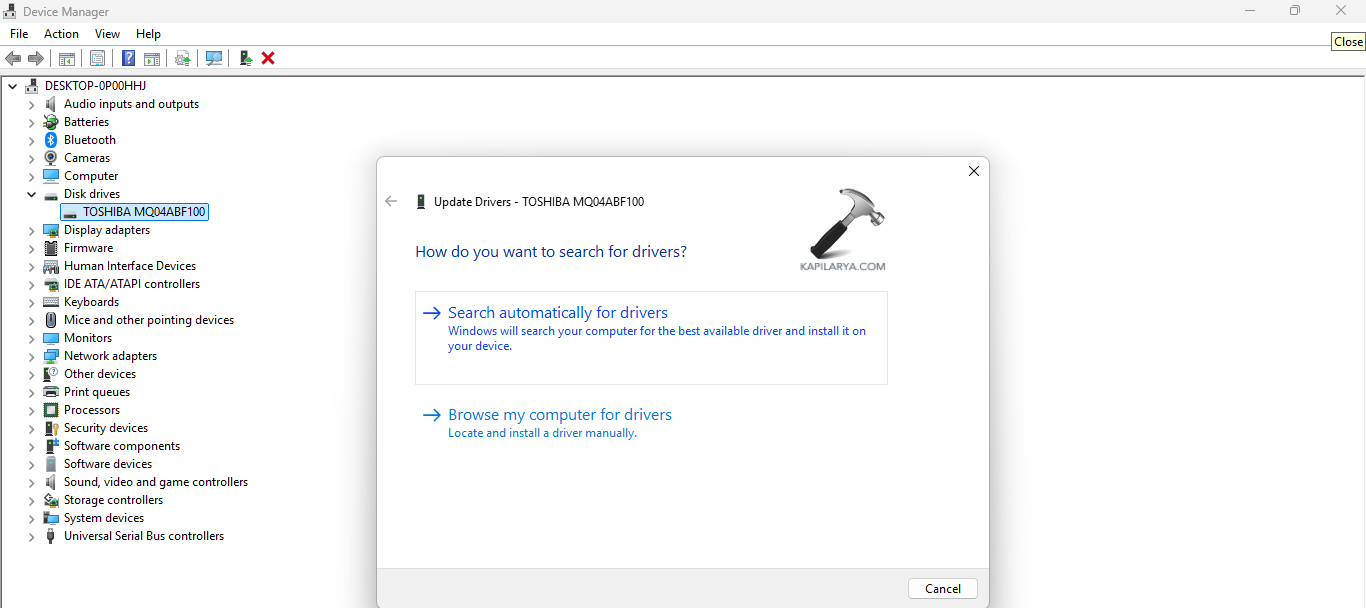Click the Help toolbar icon
1366x608 pixels.
pos(128,57)
